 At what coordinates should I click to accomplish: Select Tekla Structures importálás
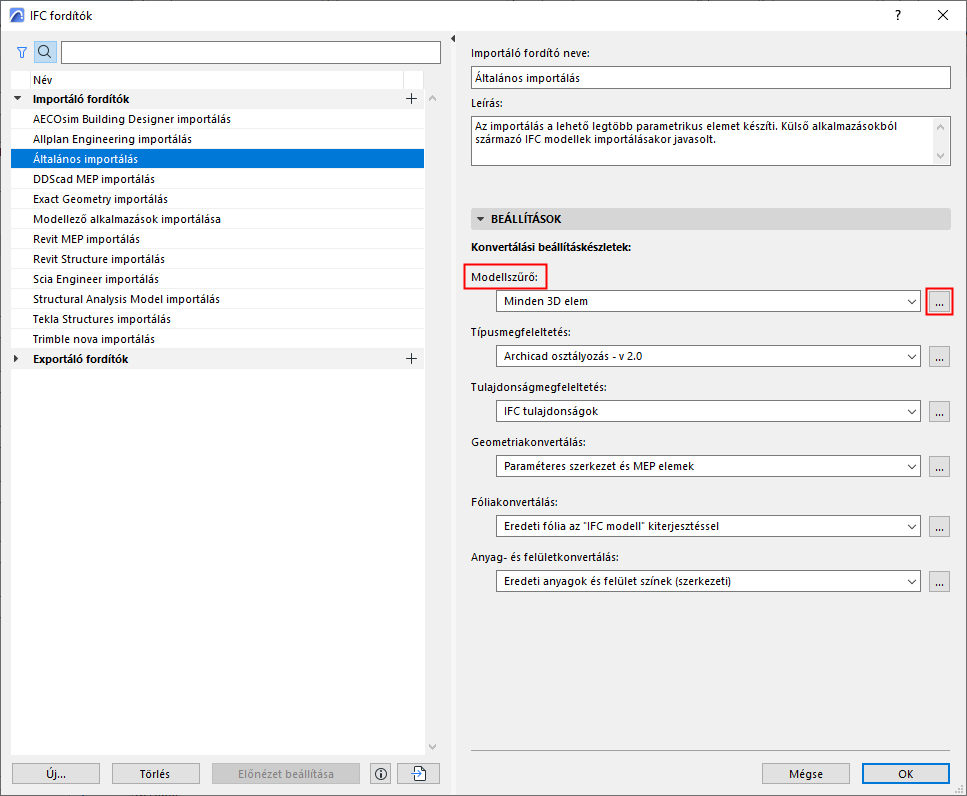pos(217,319)
